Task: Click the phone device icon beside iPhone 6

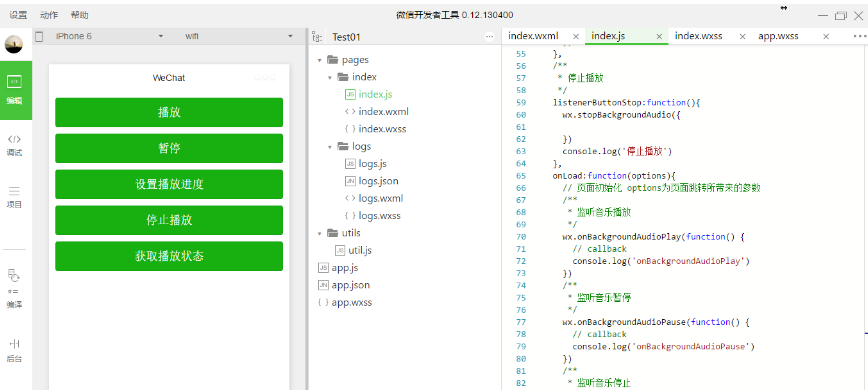Action: [x=39, y=37]
